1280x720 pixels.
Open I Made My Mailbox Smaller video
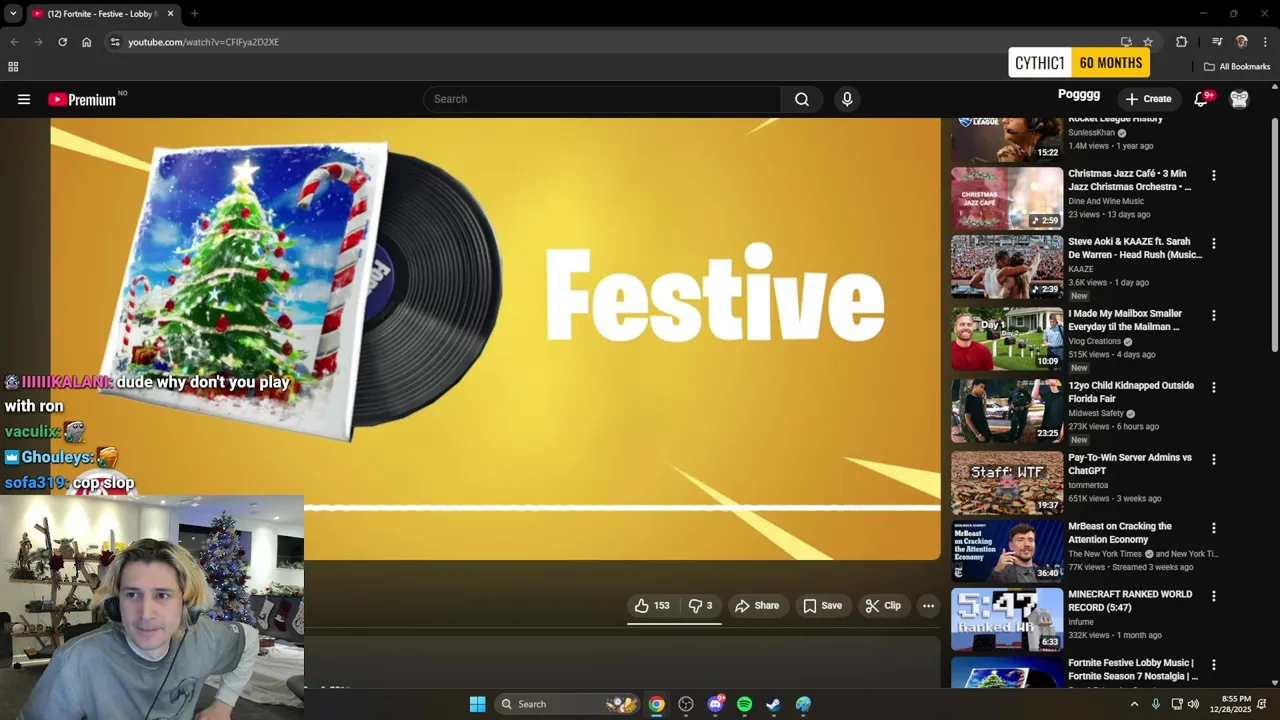coord(1125,320)
